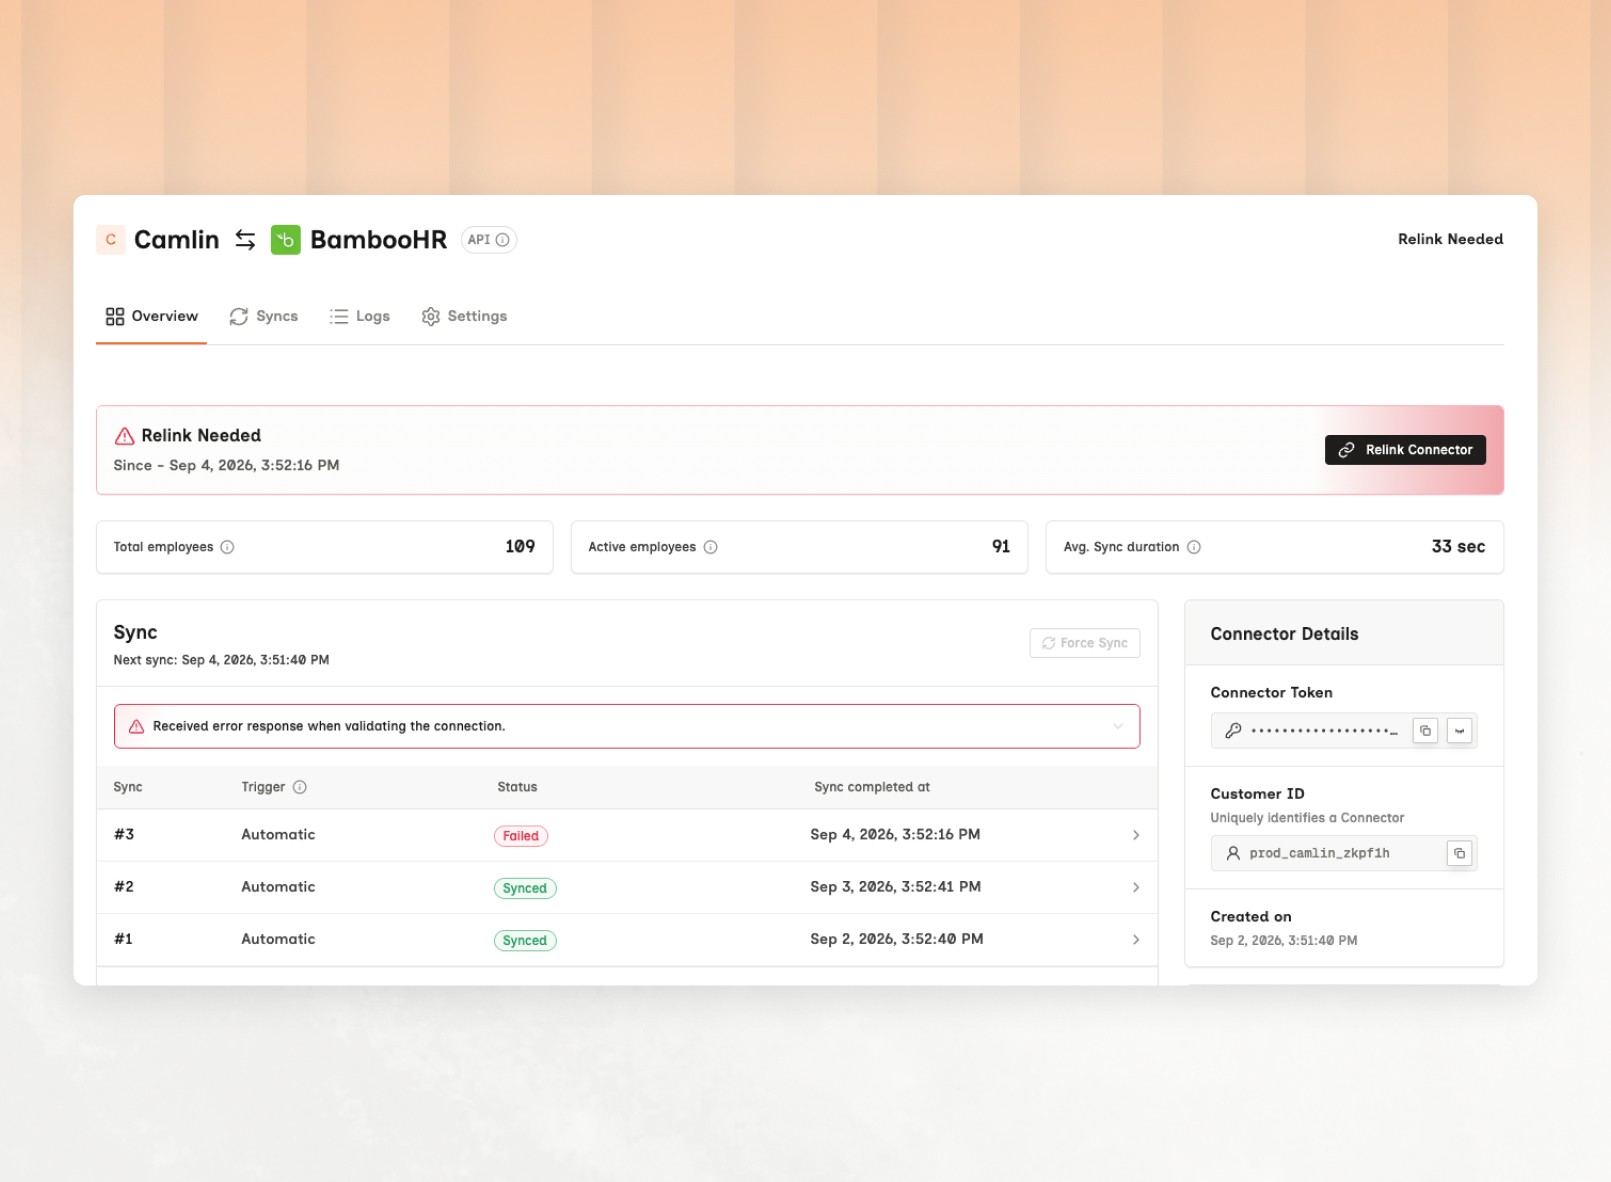Click the Trigger column info icon

[300, 787]
